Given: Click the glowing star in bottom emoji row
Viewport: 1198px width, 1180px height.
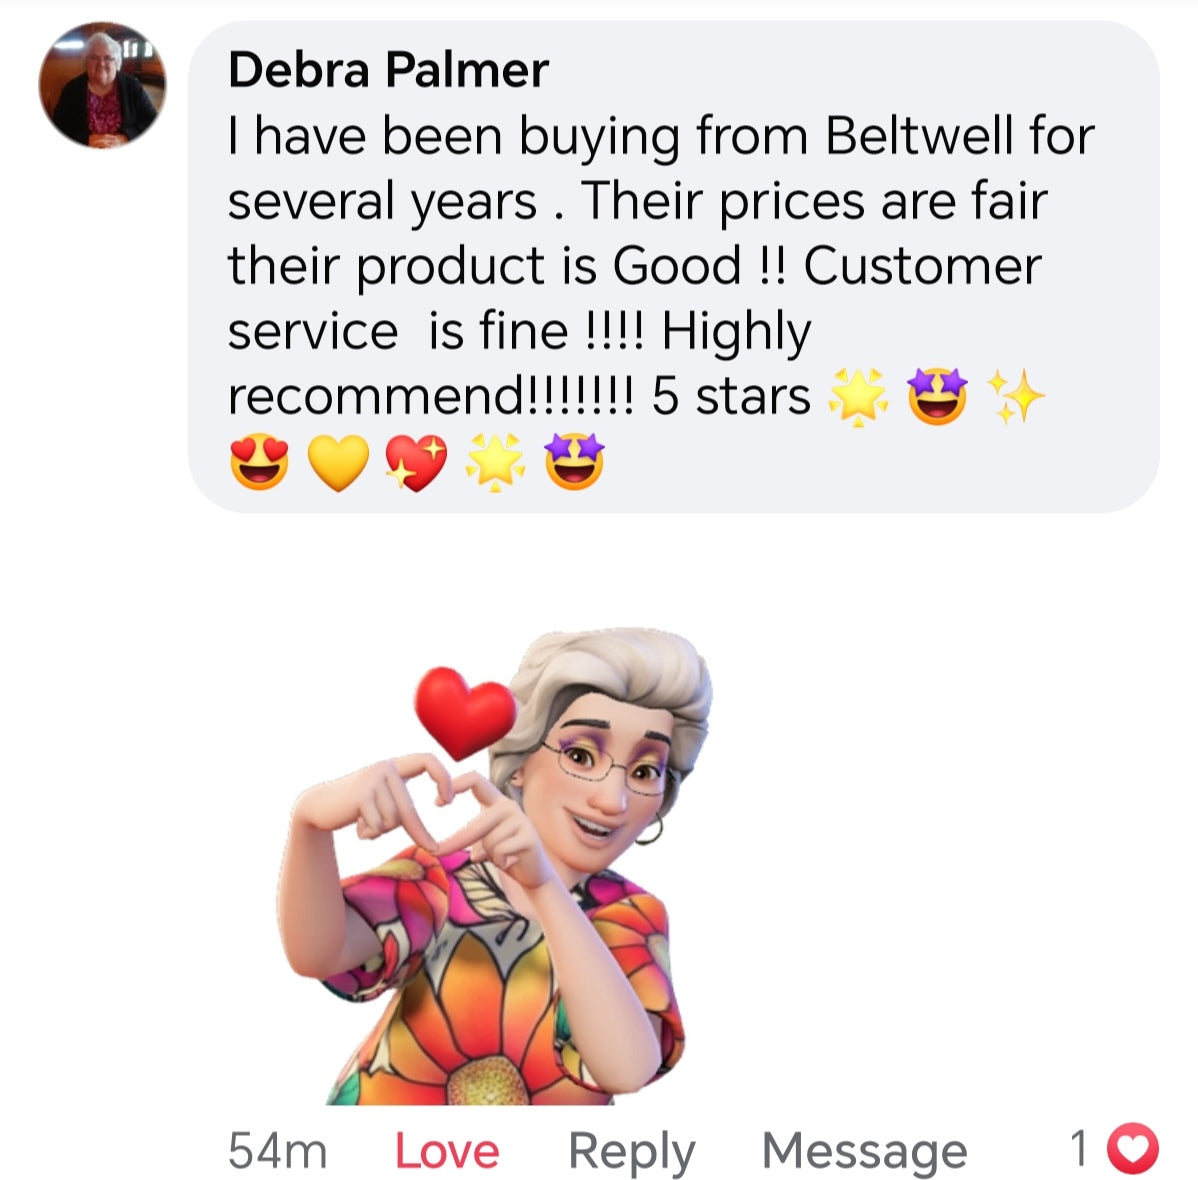Looking at the screenshot, I should (496, 462).
